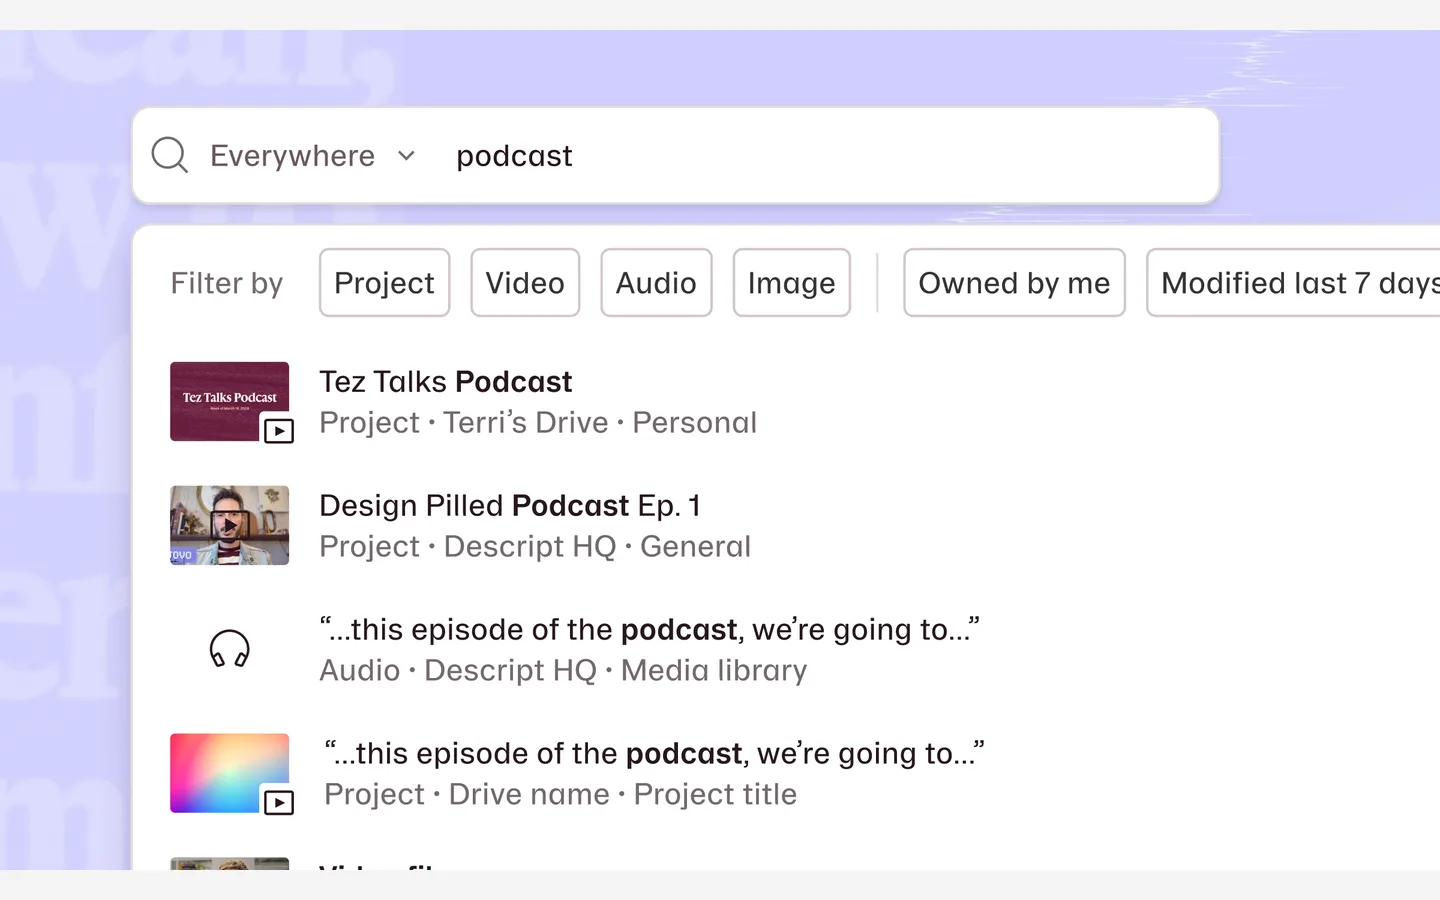
Task: Expand the chevron next to Everywhere
Action: (x=406, y=156)
